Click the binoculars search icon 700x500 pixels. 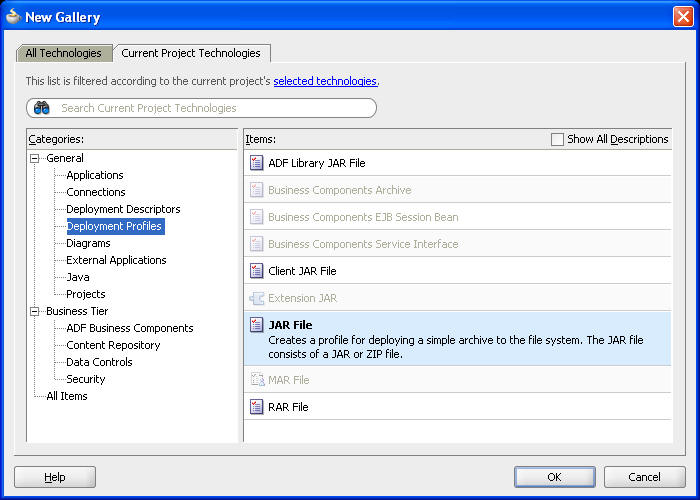pyautogui.click(x=42, y=108)
